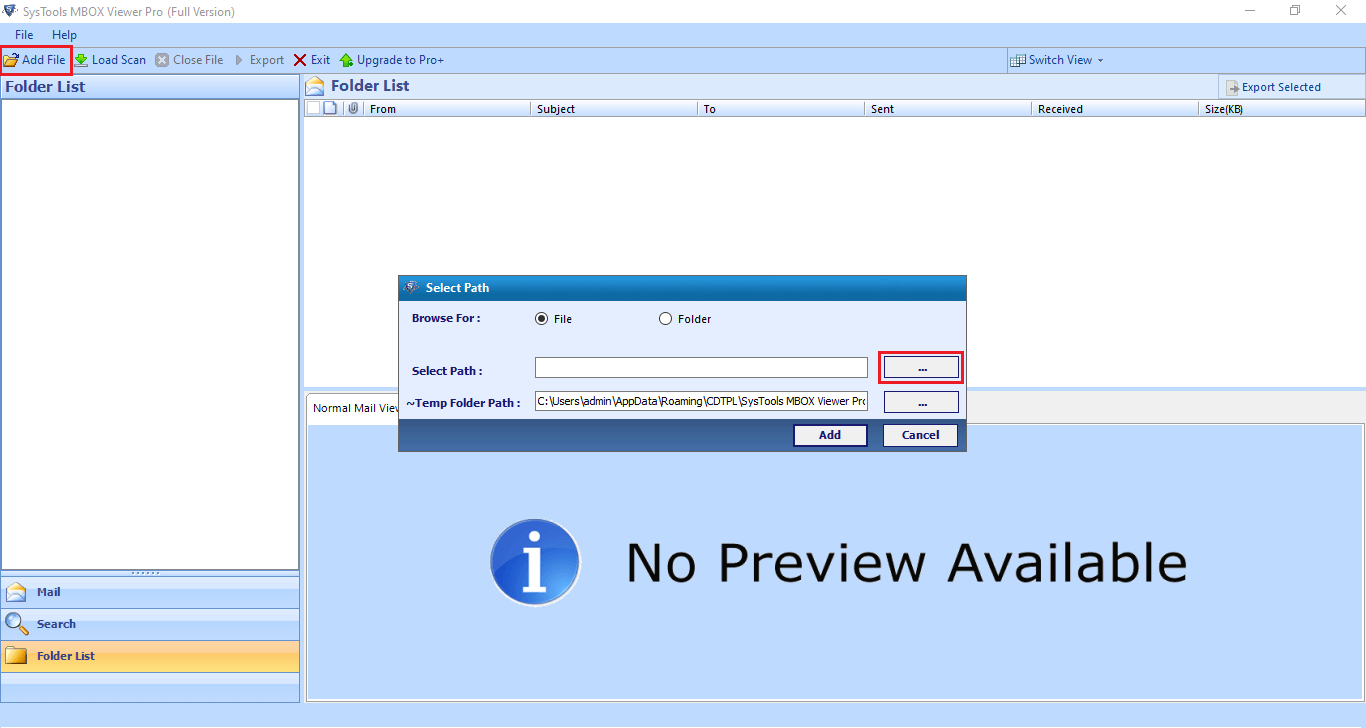The height and width of the screenshot is (728, 1366).
Task: Click the Sent column header
Action: [948, 109]
